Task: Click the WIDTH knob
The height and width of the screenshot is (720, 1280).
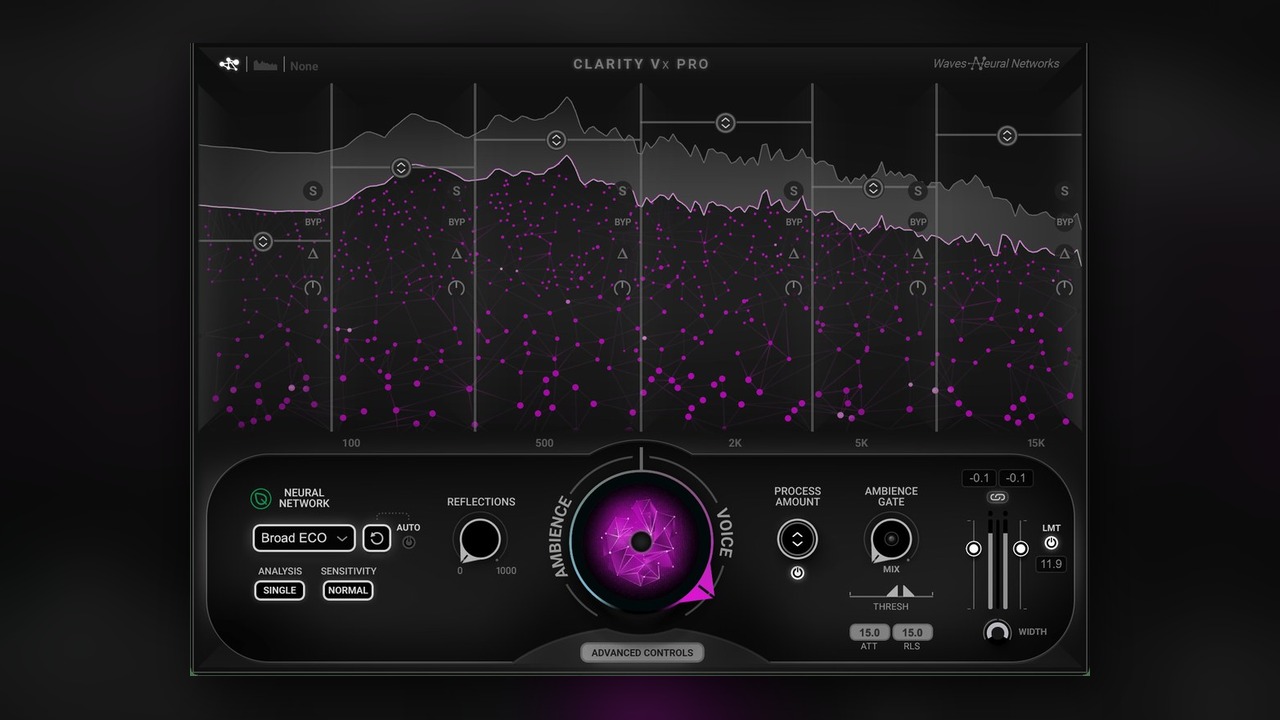Action: coord(997,632)
